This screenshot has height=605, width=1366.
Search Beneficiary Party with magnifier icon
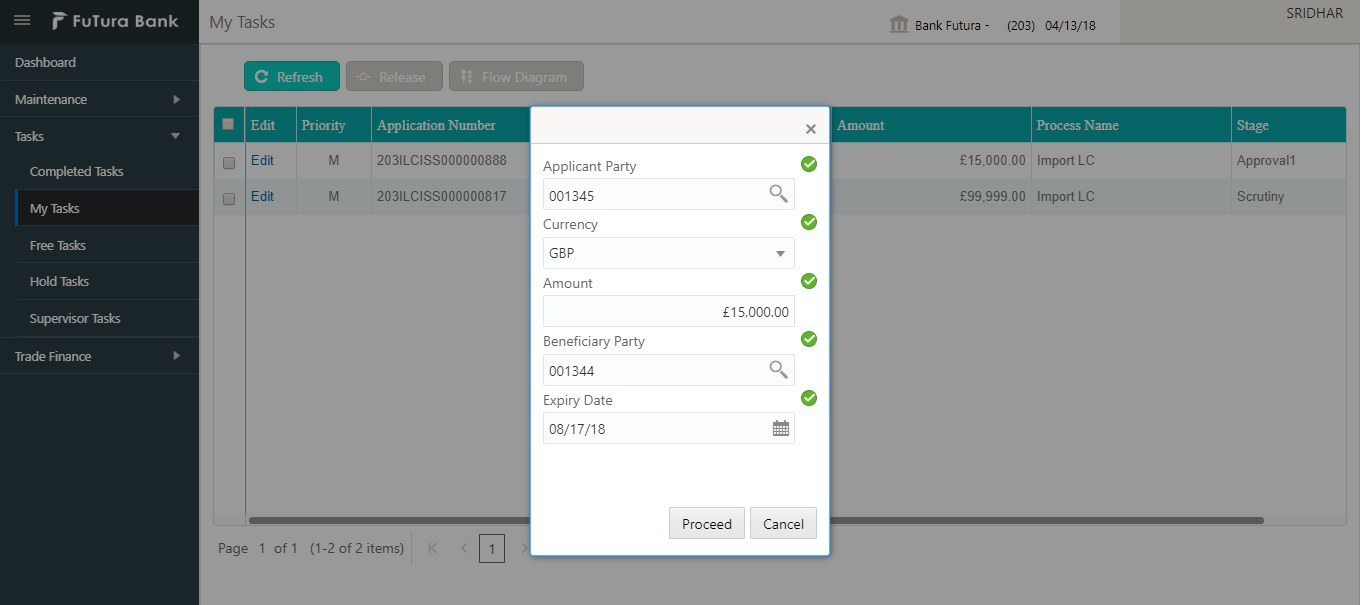[x=778, y=370]
